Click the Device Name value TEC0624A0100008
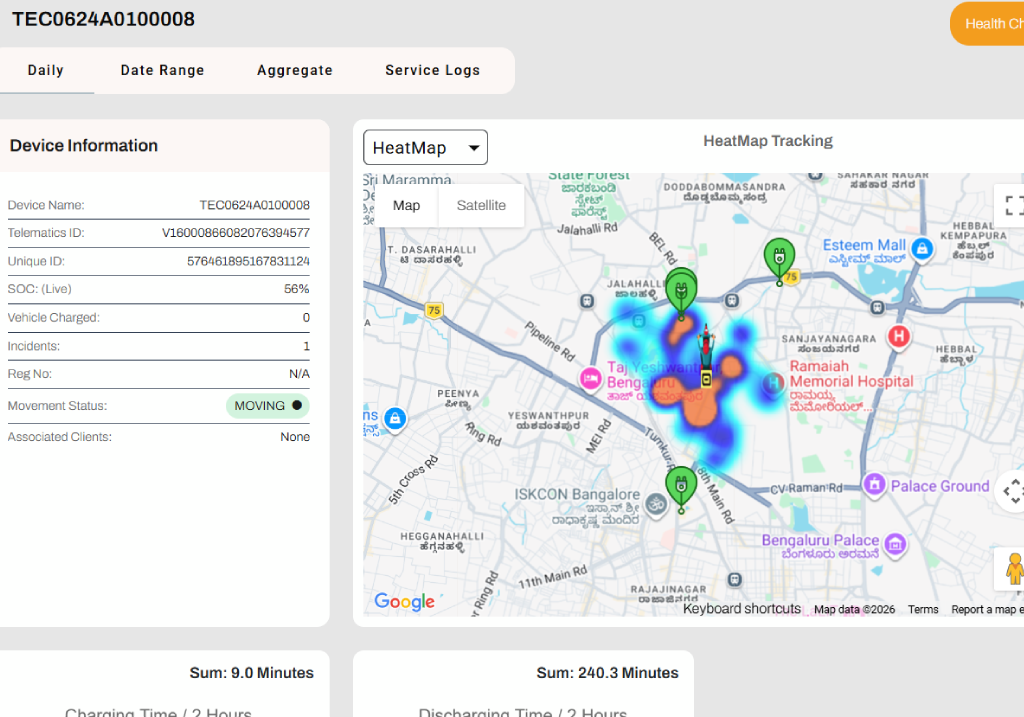 (255, 205)
